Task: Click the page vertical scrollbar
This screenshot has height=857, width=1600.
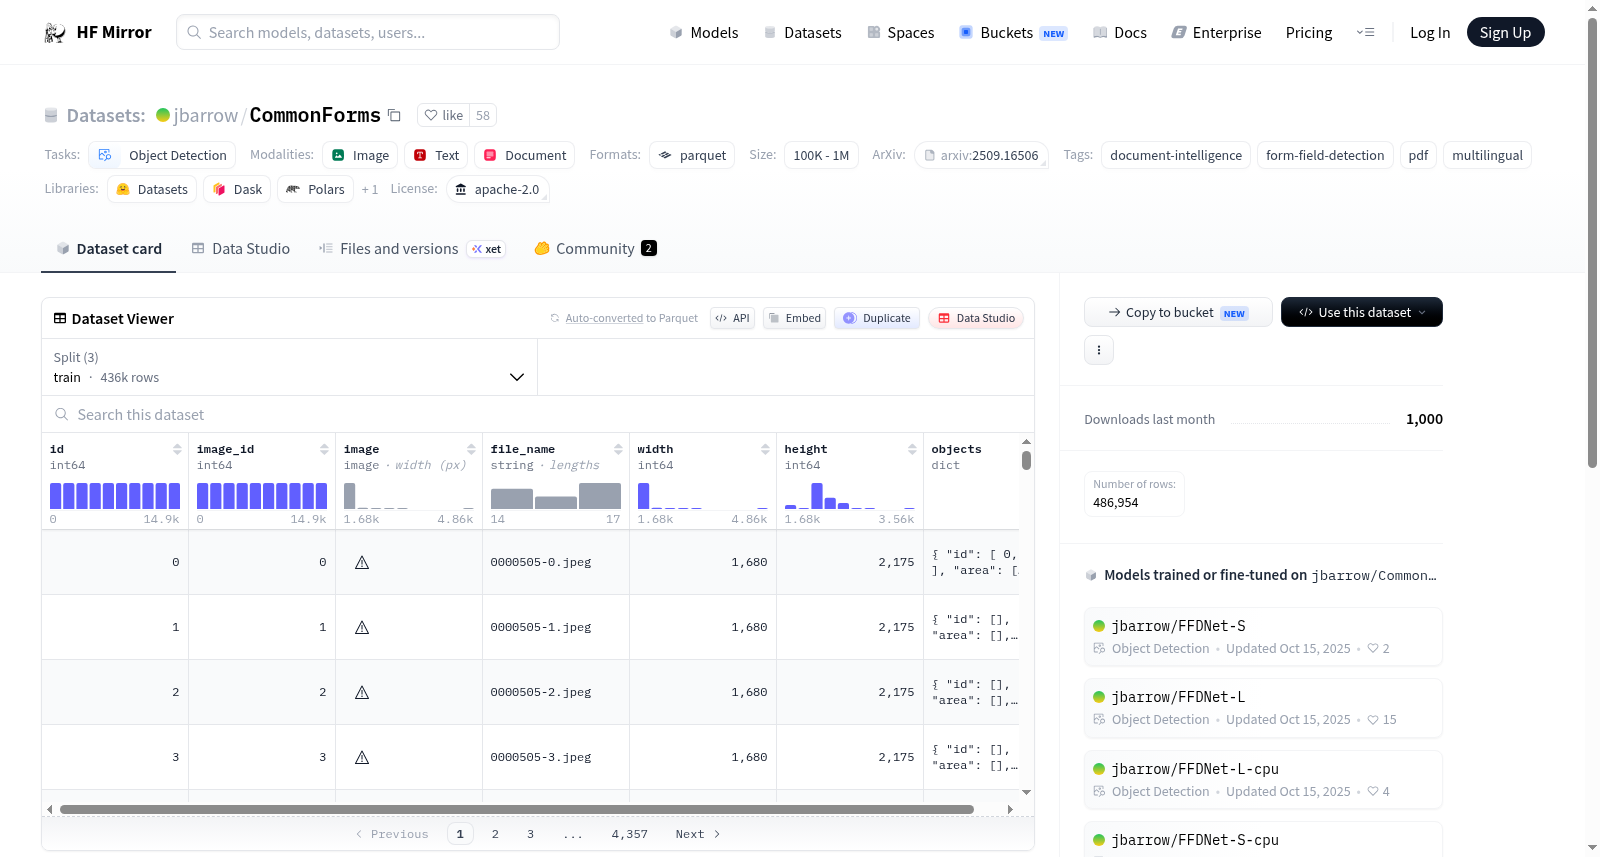Action: click(x=1593, y=242)
